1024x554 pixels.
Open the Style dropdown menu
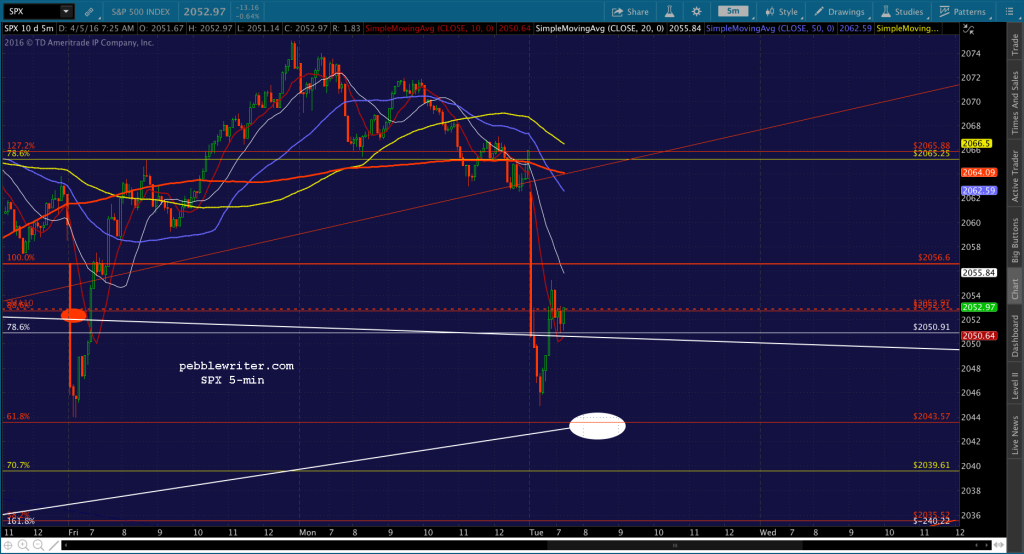782,12
